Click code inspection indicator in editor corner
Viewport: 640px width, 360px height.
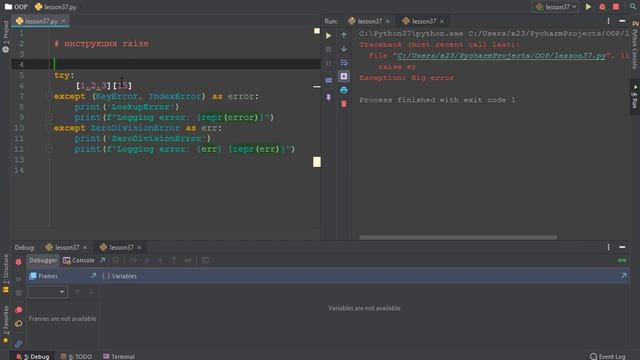317,31
